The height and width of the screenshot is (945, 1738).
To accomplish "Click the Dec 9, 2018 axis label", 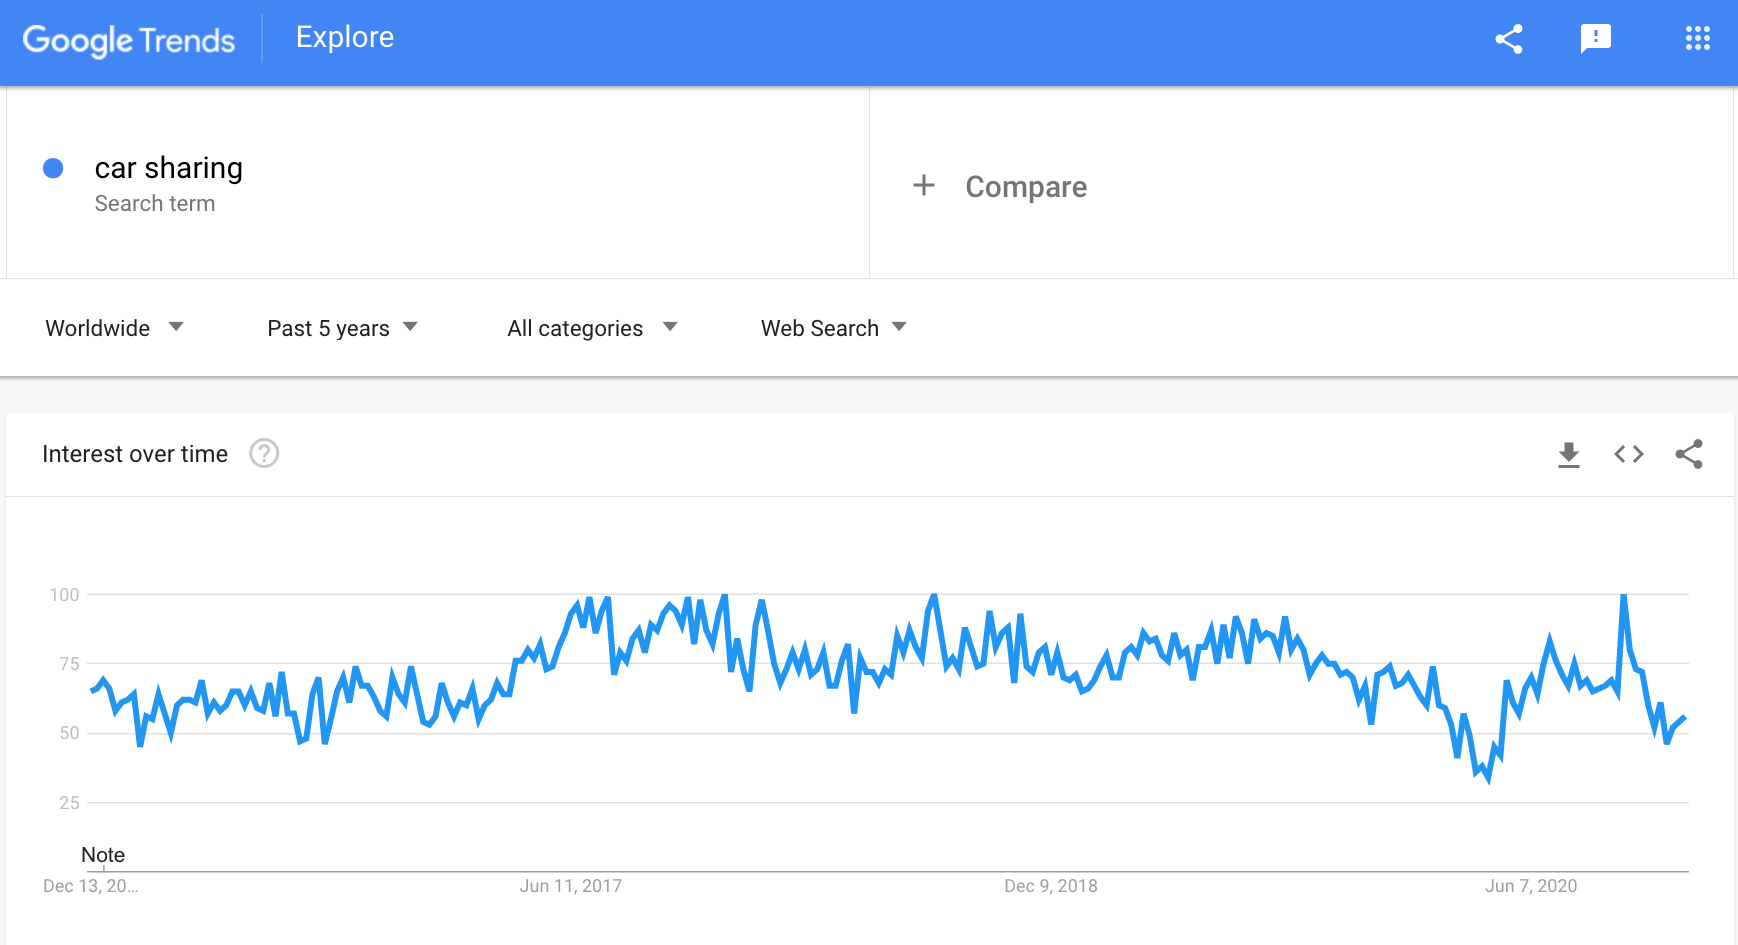I will (1050, 886).
